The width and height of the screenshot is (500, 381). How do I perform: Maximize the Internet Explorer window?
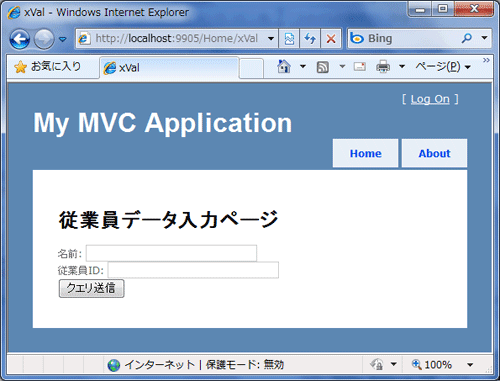[x=443, y=9]
